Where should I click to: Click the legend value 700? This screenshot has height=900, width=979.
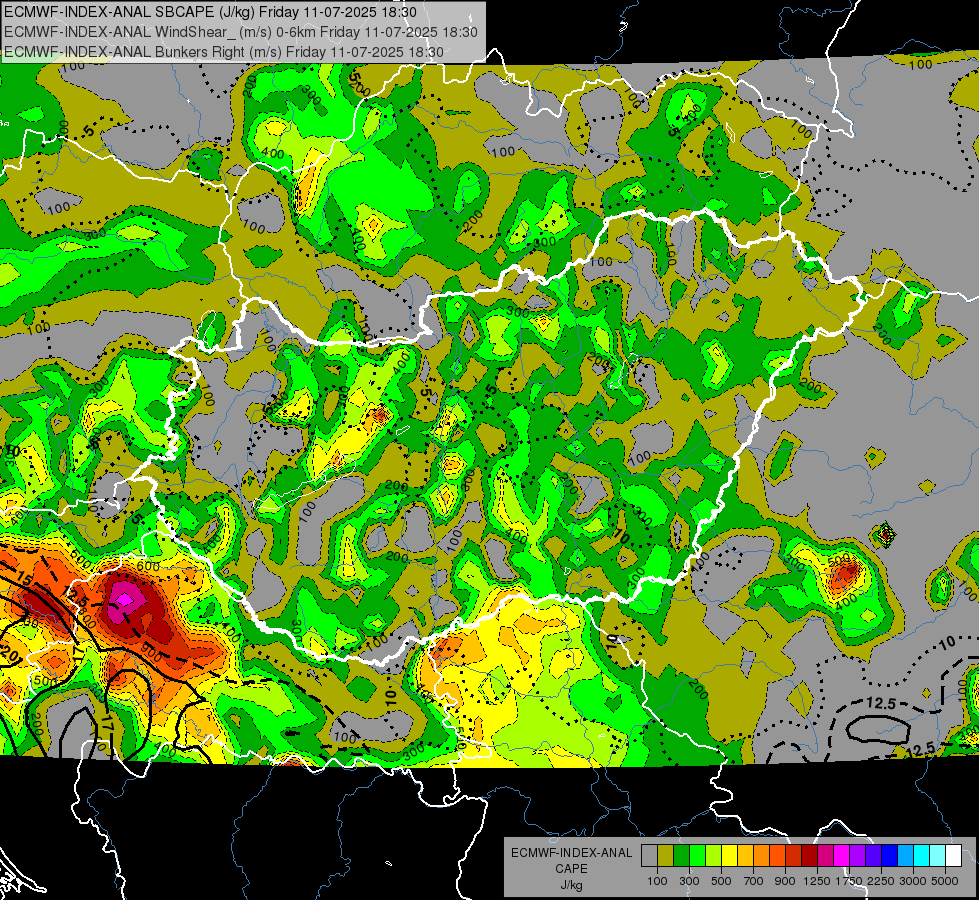pyautogui.click(x=754, y=881)
